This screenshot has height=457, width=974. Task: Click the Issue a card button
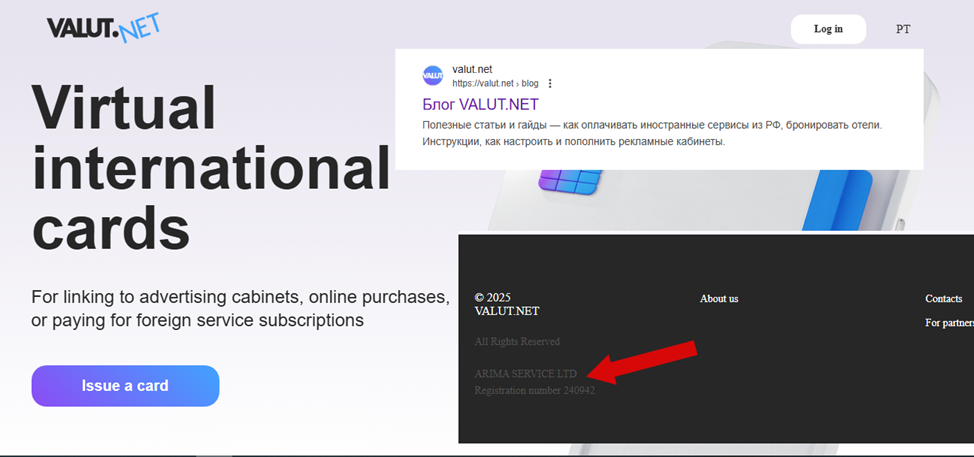125,386
